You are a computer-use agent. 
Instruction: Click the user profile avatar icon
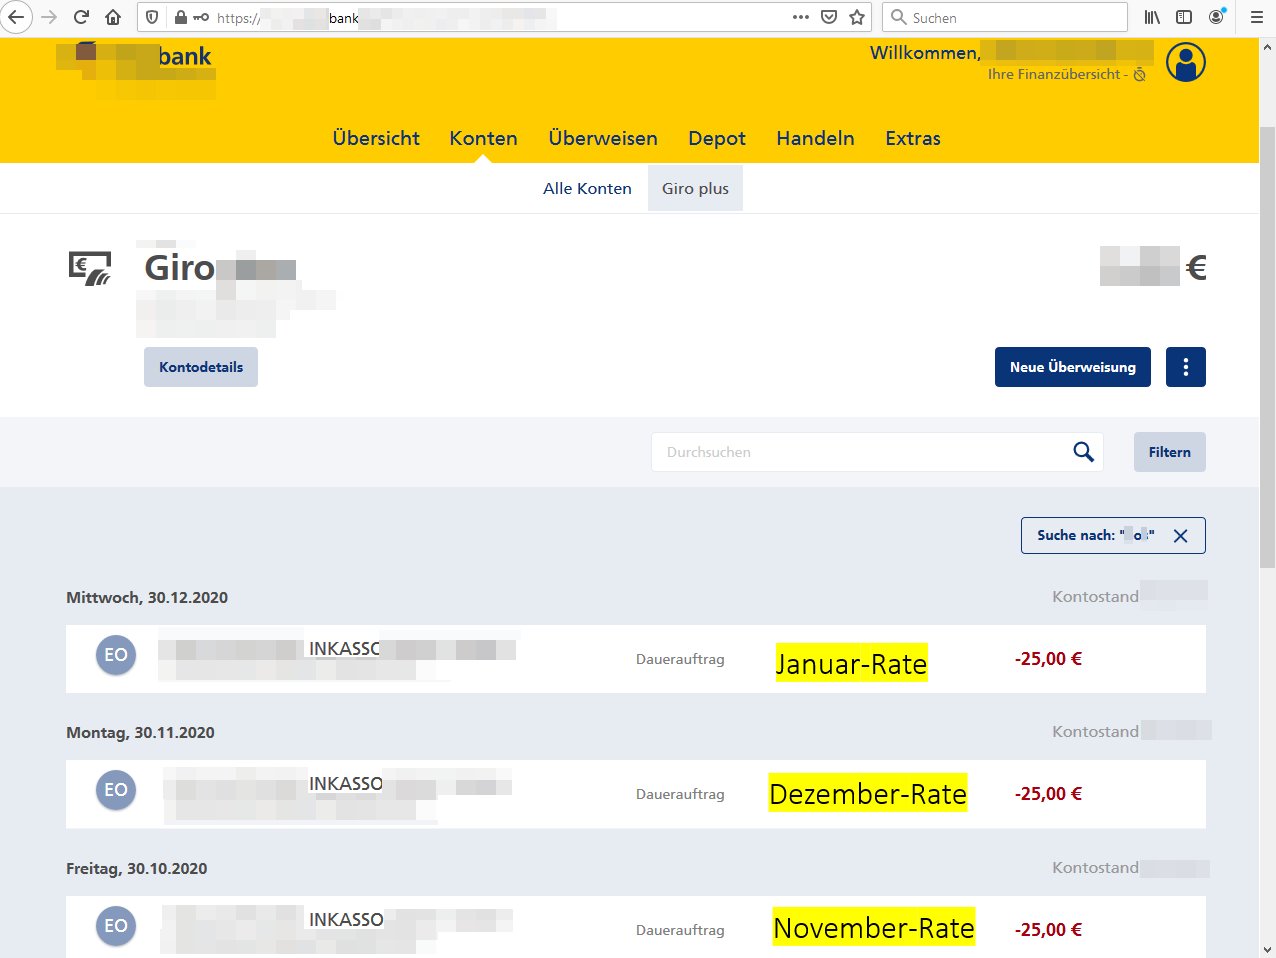point(1185,63)
